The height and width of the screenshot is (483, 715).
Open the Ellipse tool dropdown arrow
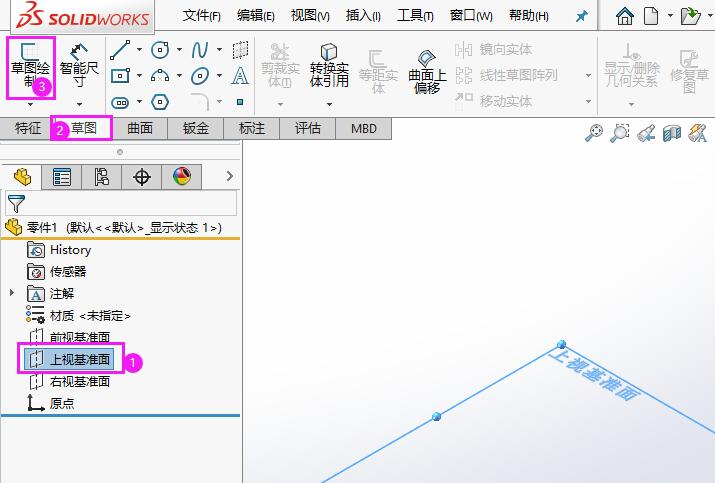click(x=219, y=75)
